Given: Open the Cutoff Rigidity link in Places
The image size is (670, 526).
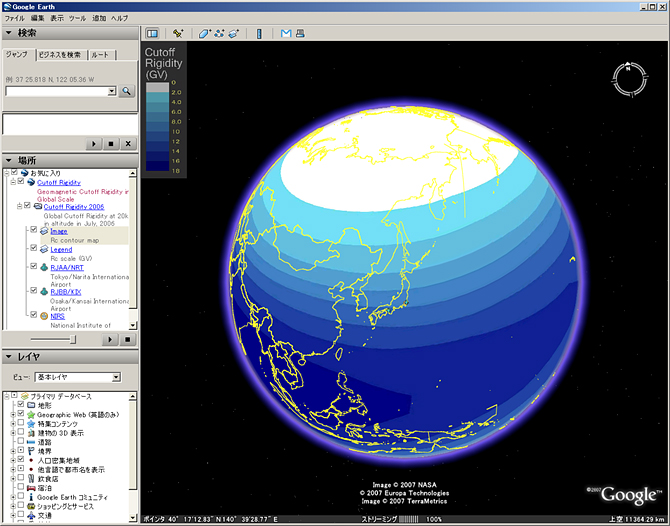Looking at the screenshot, I should click(x=59, y=182).
